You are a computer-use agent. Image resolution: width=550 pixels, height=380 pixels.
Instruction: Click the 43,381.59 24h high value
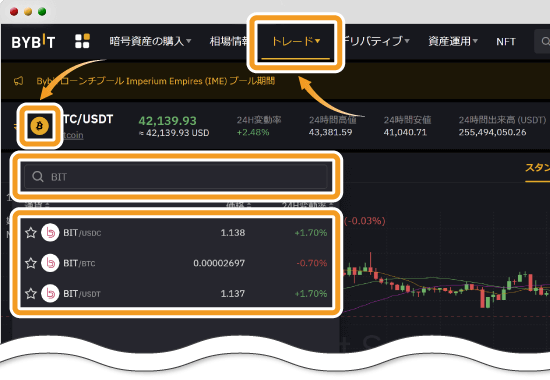pos(330,132)
